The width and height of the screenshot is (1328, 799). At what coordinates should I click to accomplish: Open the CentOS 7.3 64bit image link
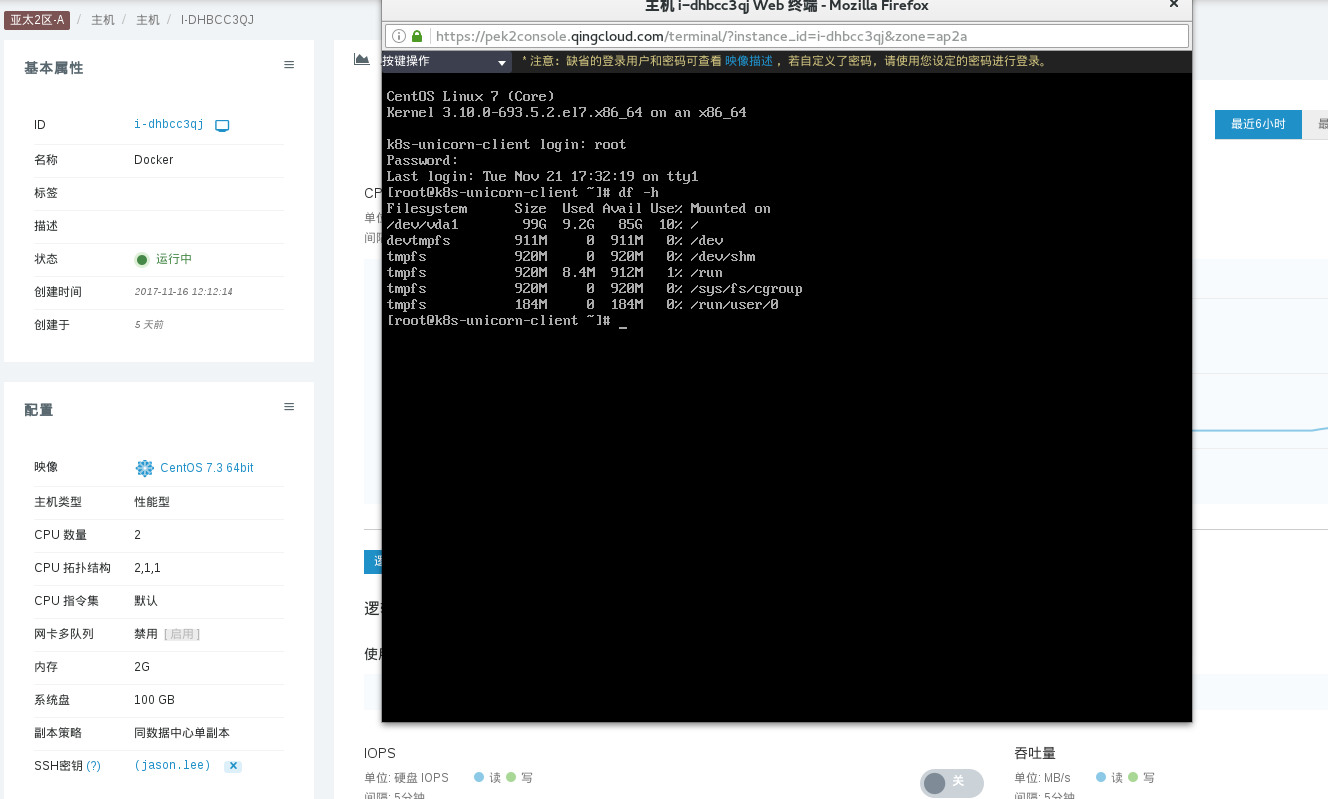point(206,468)
